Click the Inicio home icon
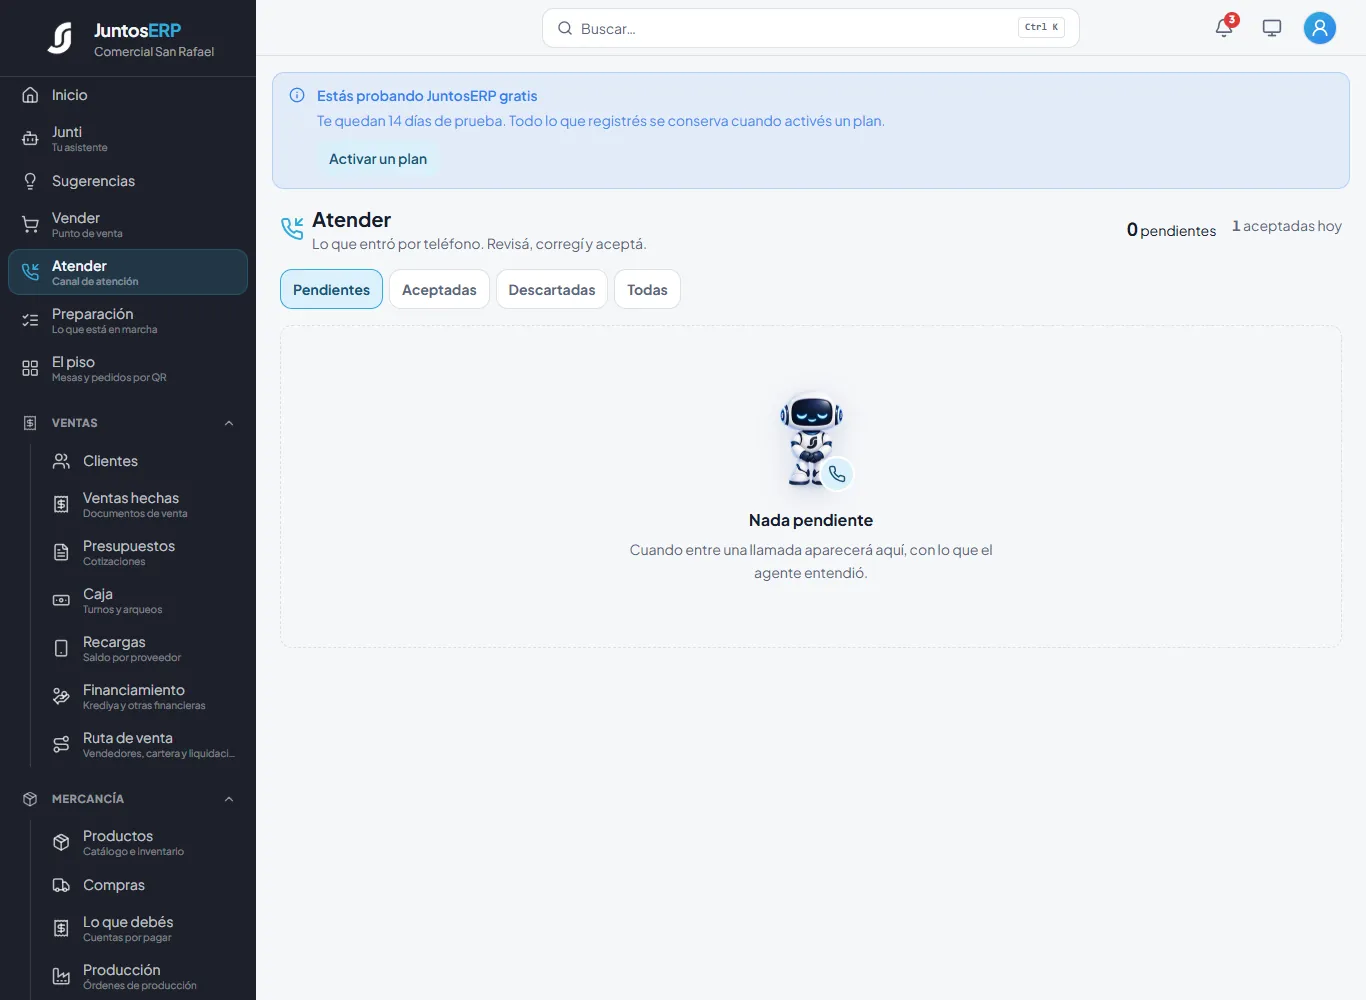 [x=30, y=95]
